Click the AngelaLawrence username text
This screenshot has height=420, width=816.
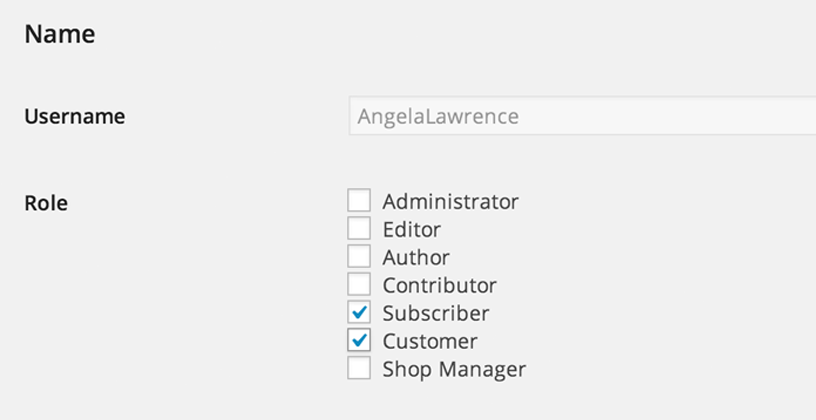point(438,116)
